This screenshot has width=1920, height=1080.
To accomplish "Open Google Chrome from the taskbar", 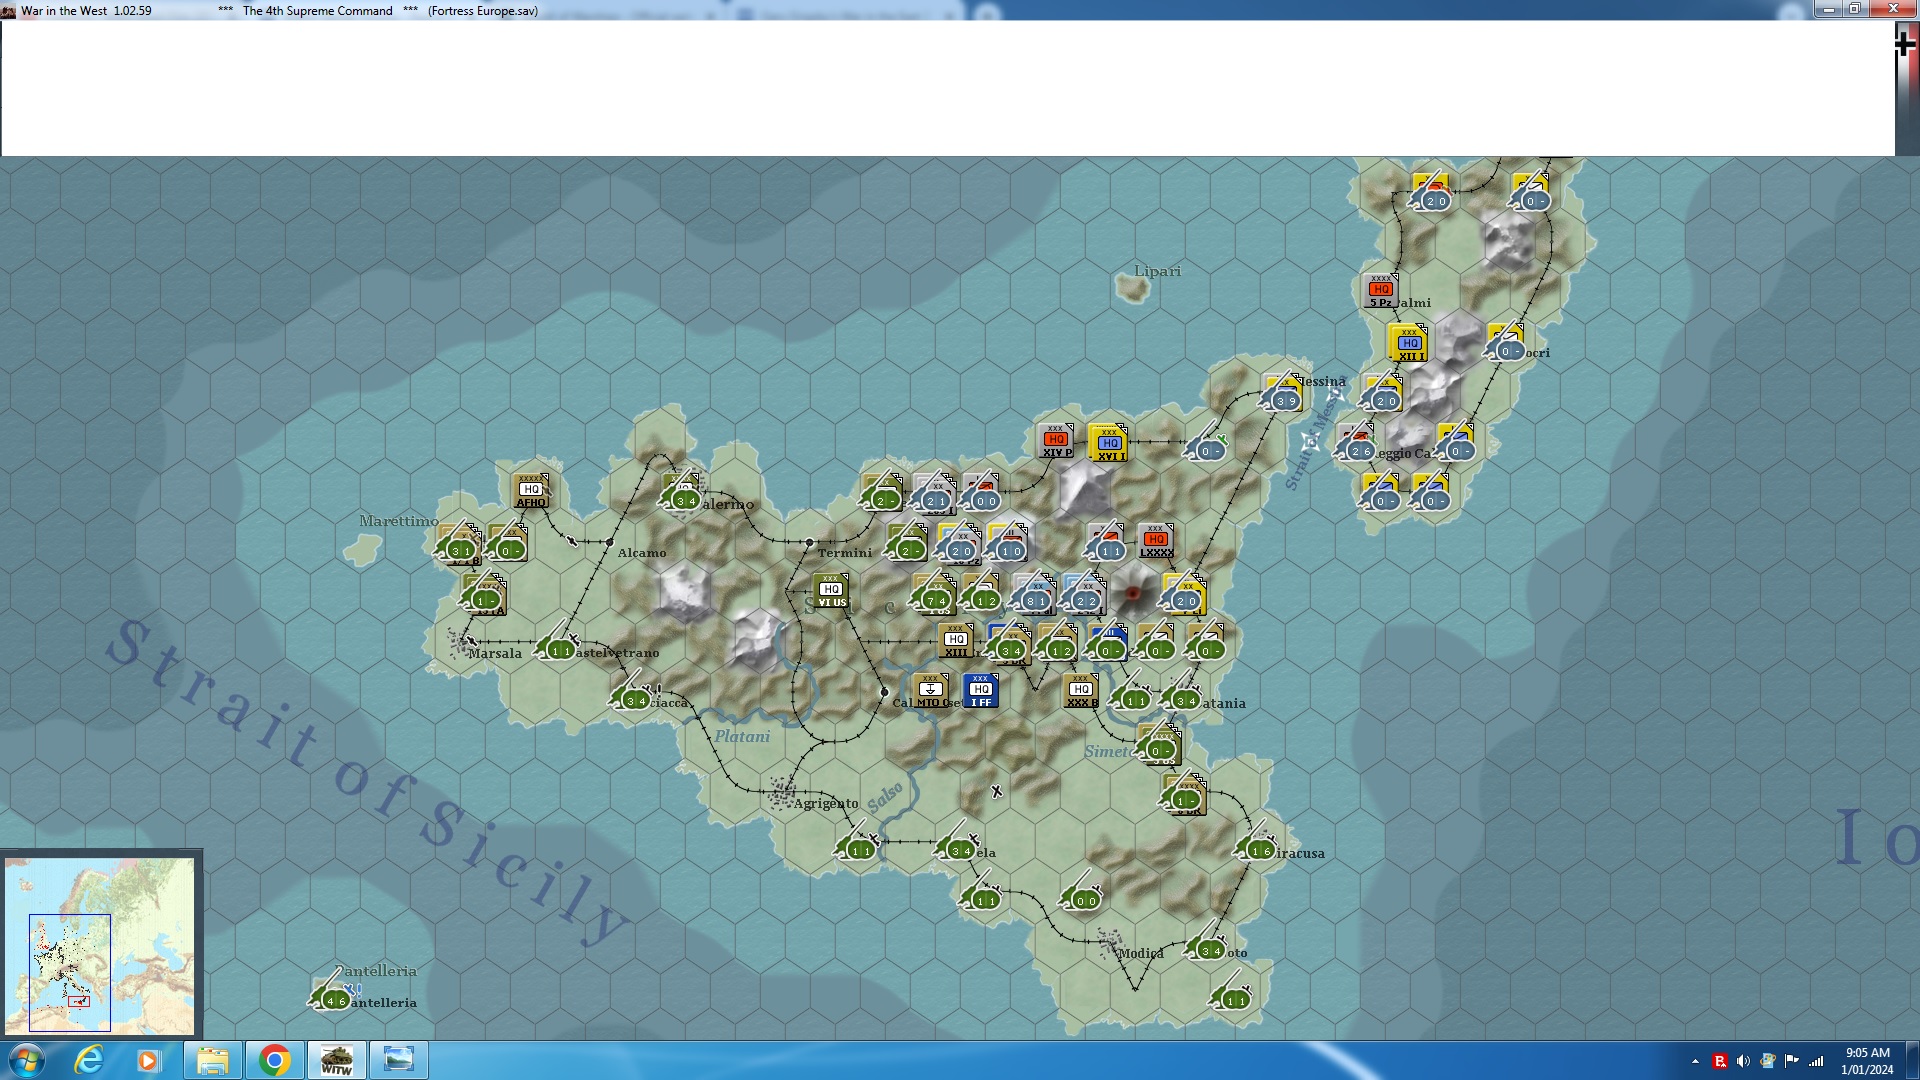I will tap(274, 1060).
